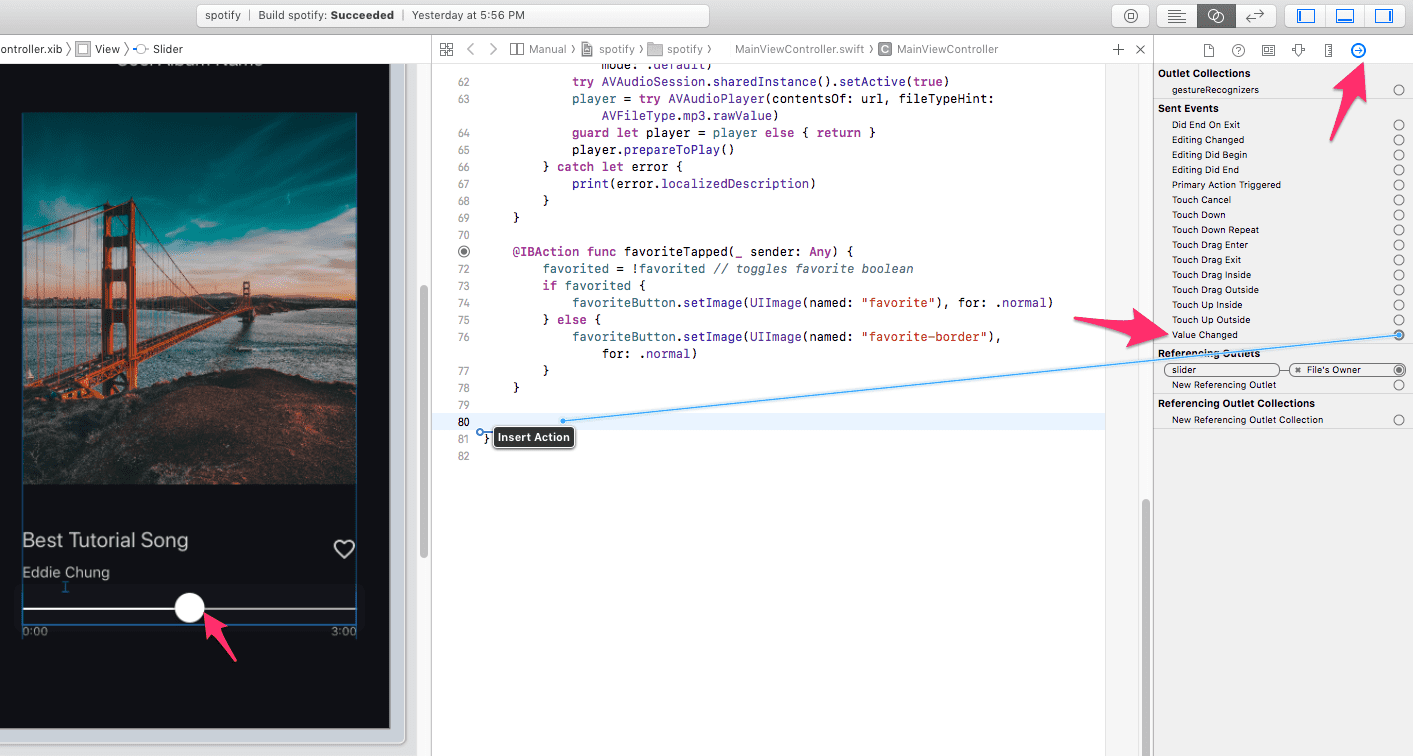The width and height of the screenshot is (1413, 756).
Task: Open the Connections inspector
Action: point(1358,50)
